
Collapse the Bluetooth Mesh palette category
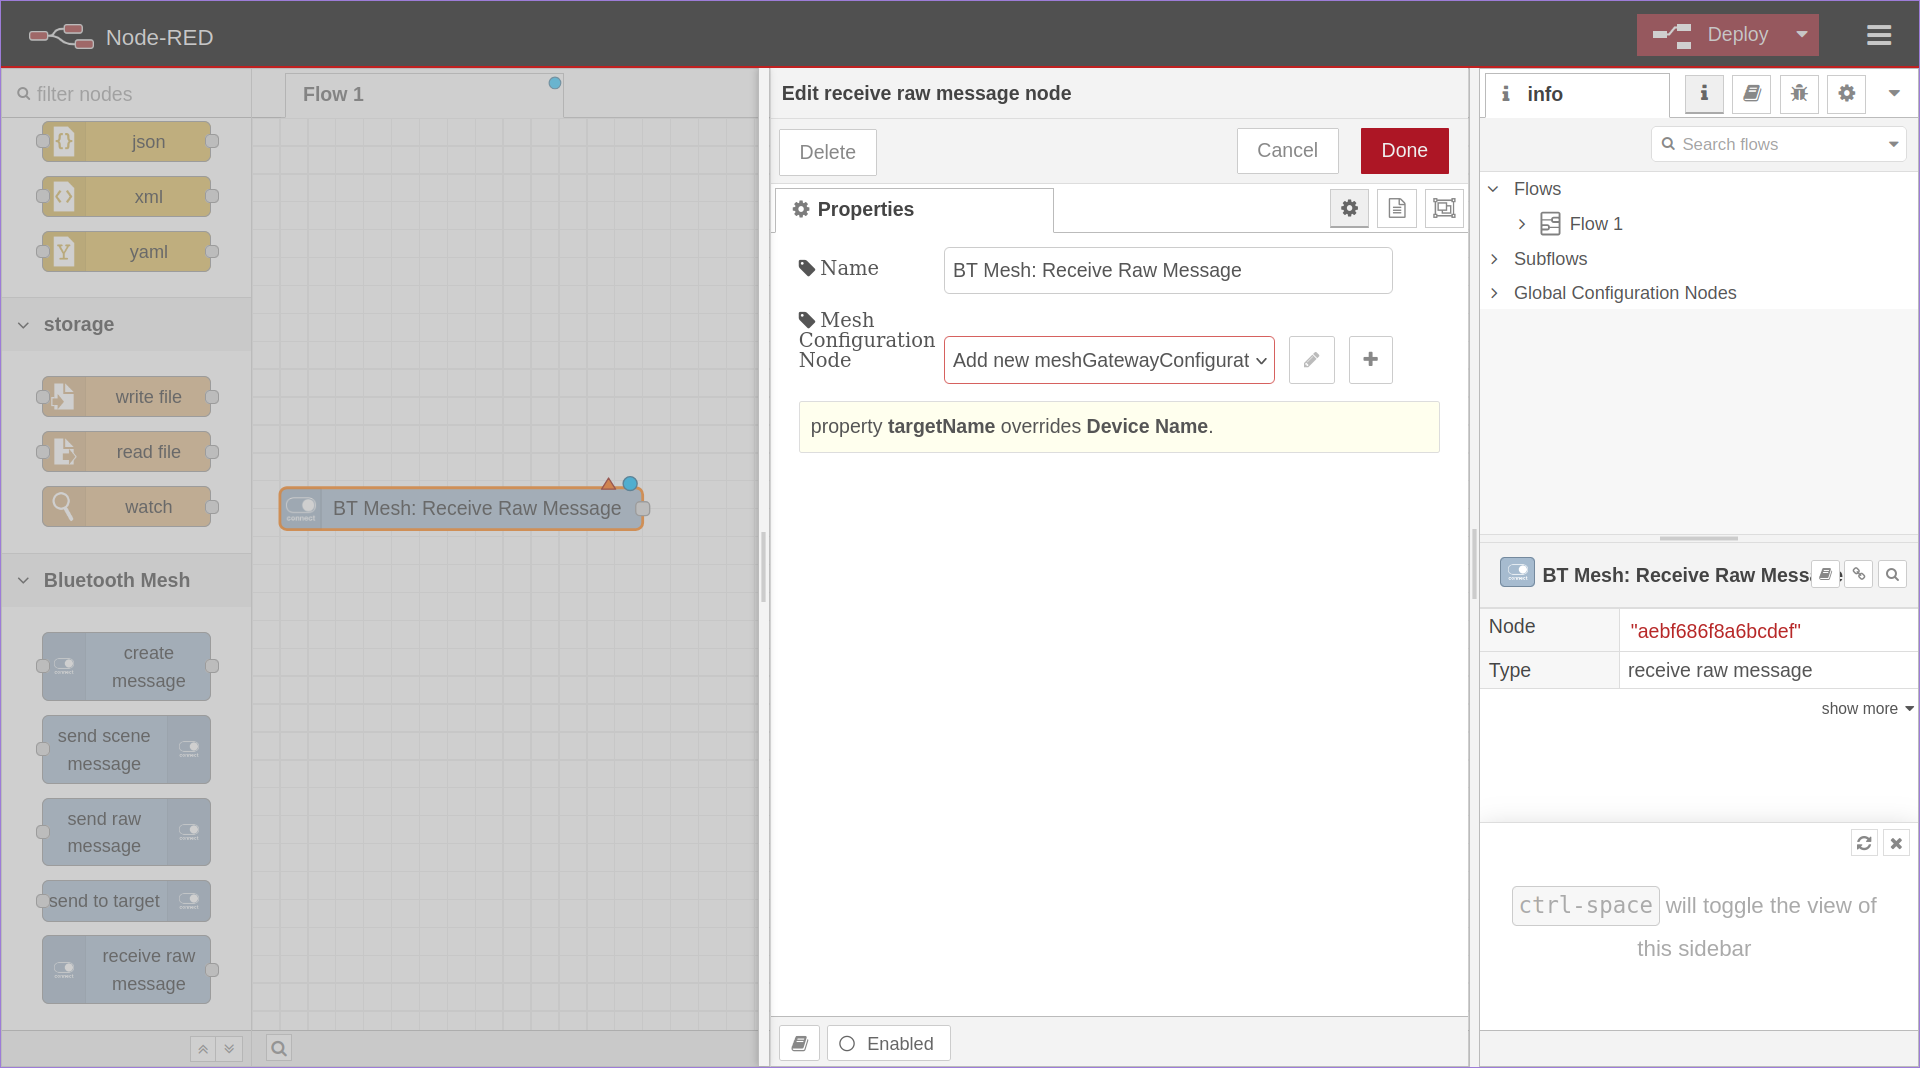tap(24, 580)
